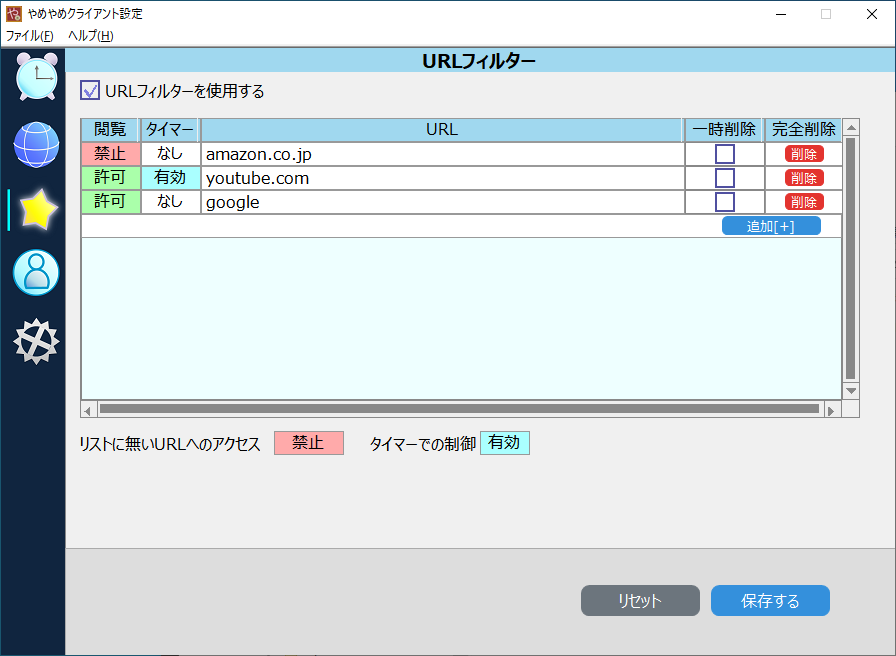Toggle 許可 browse status for google
Screen dimensions: 896x656
[110, 202]
